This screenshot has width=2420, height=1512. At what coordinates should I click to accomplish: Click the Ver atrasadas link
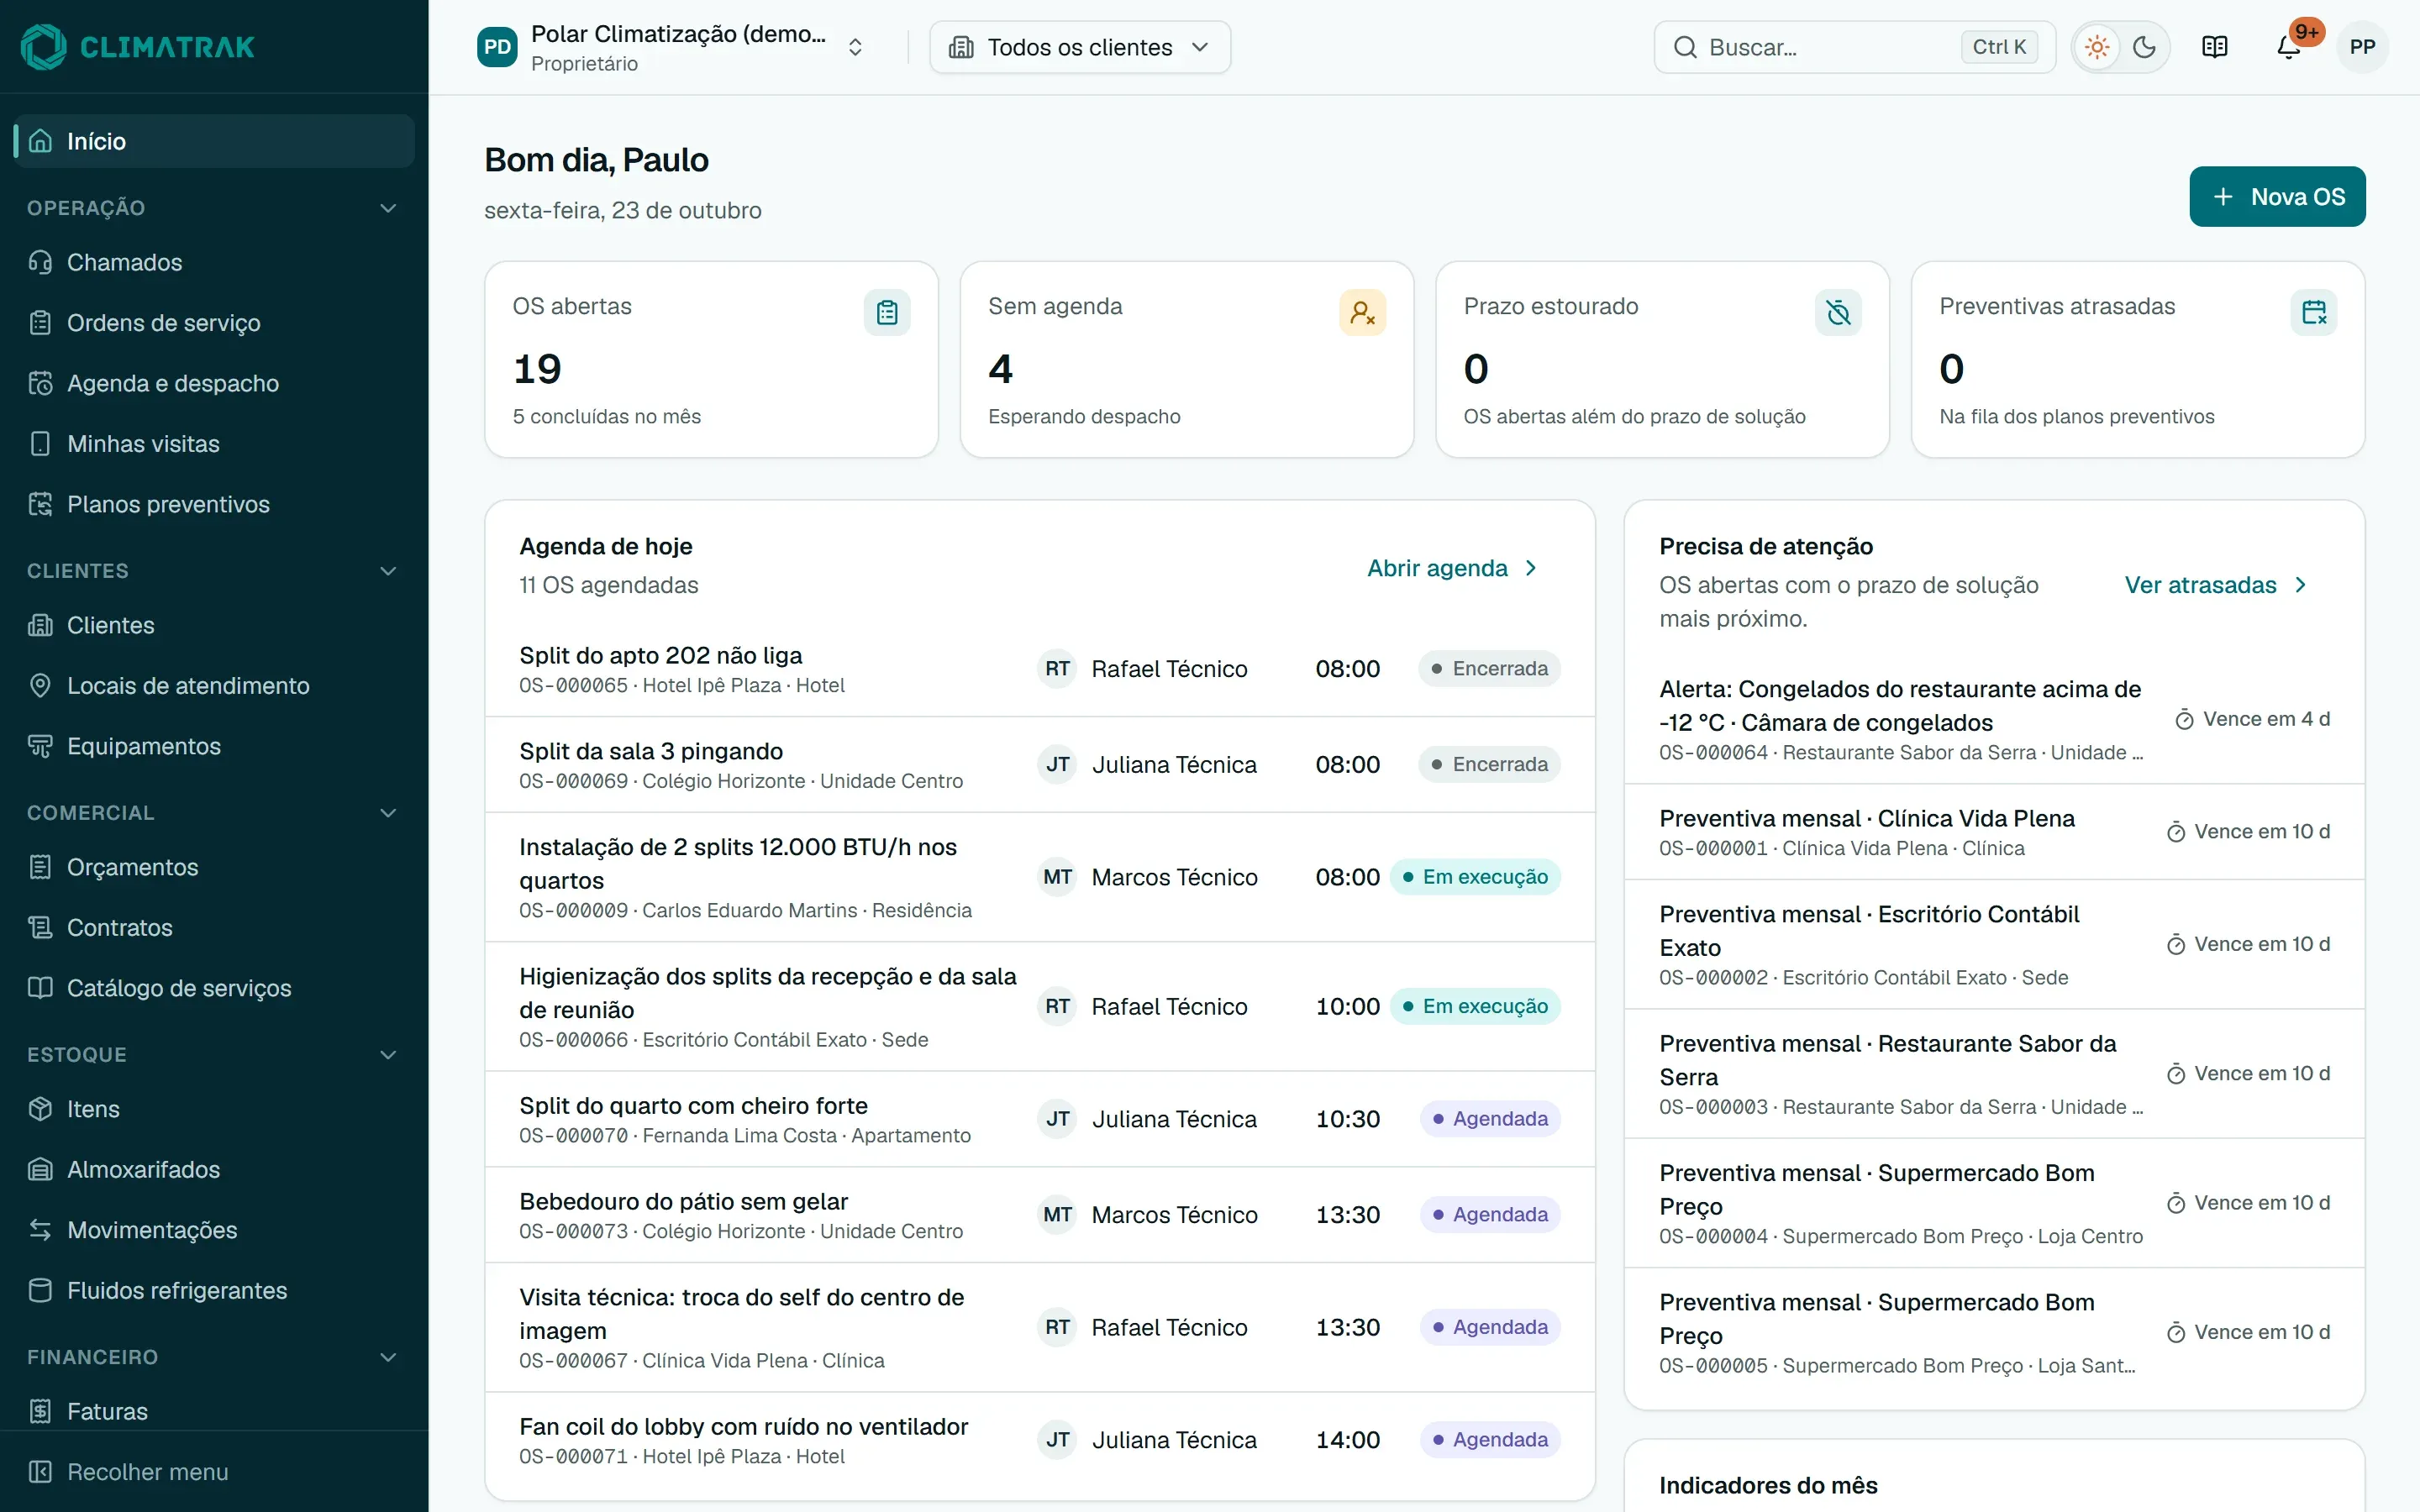[x=2215, y=585]
